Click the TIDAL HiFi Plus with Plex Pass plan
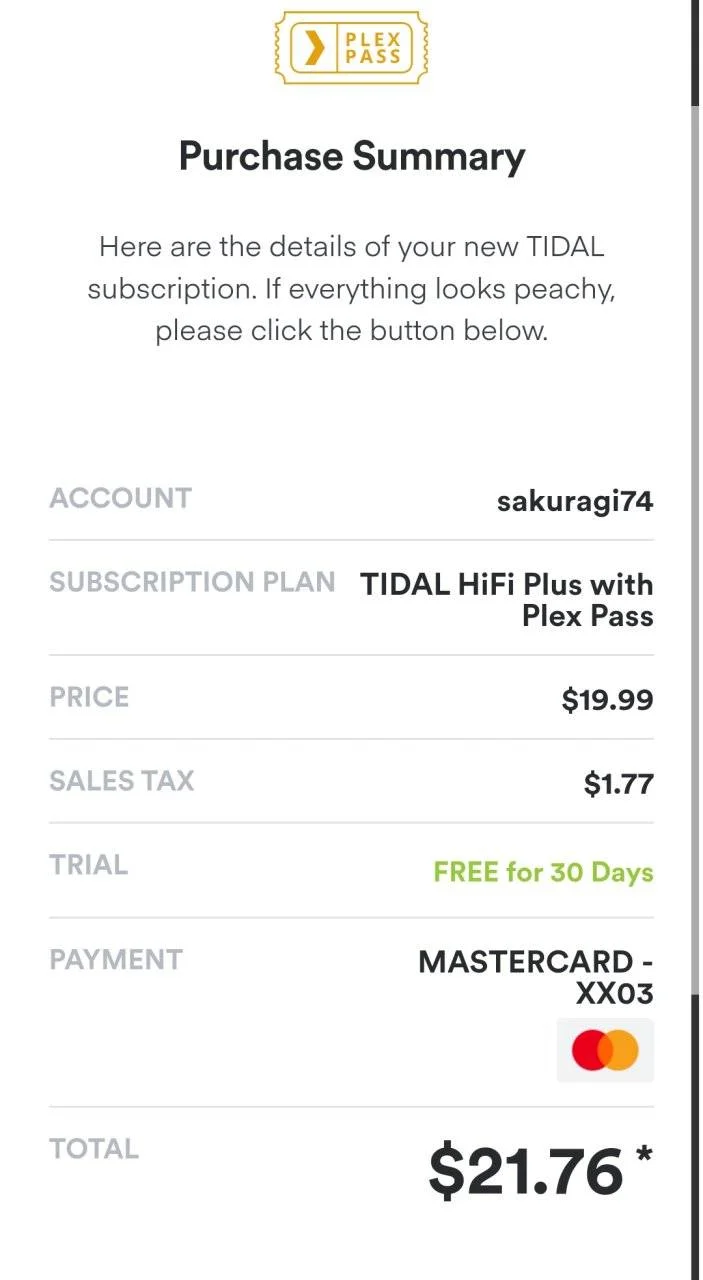The height and width of the screenshot is (1280, 703). pyautogui.click(x=507, y=599)
